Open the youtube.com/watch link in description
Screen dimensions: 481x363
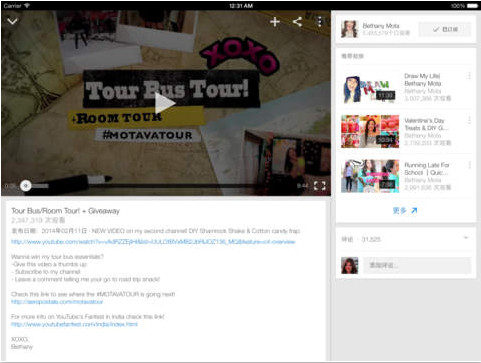(x=153, y=242)
